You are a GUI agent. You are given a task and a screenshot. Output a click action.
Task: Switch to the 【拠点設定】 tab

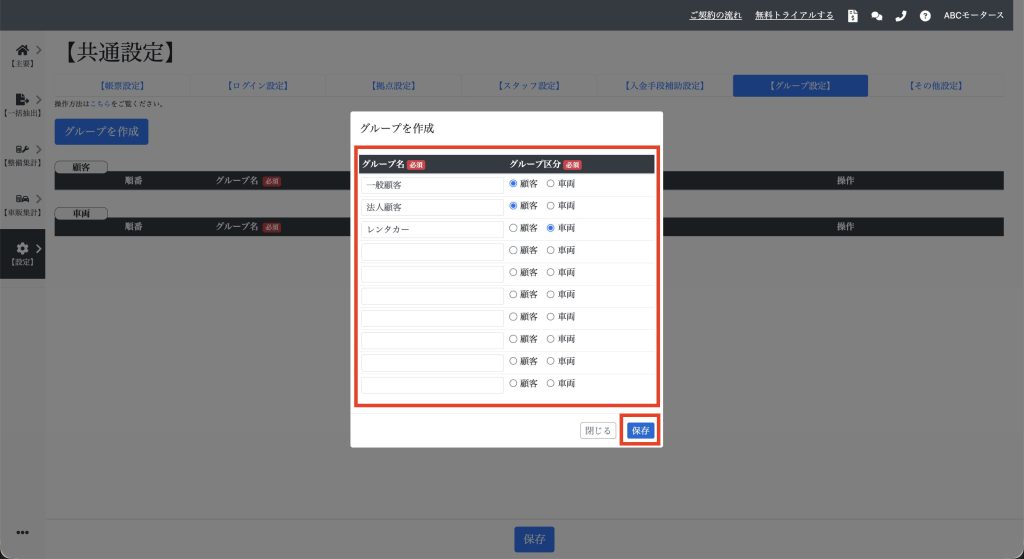[393, 86]
